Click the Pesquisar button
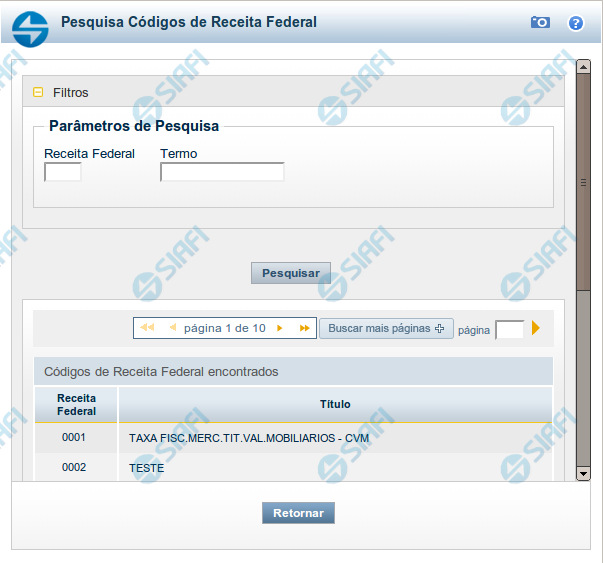This screenshot has height=563, width=603. point(290,273)
